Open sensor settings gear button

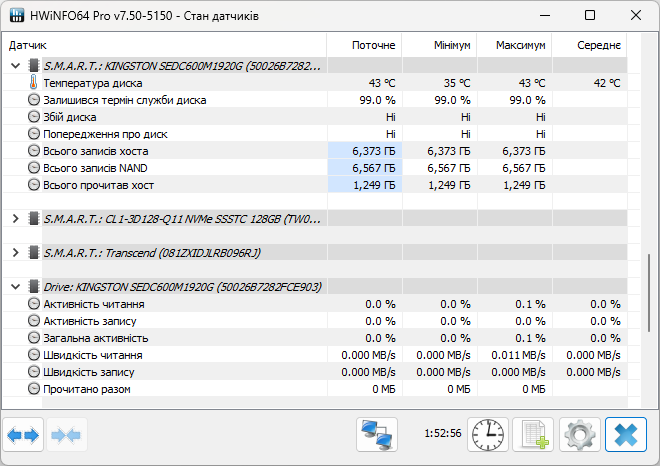[580, 434]
